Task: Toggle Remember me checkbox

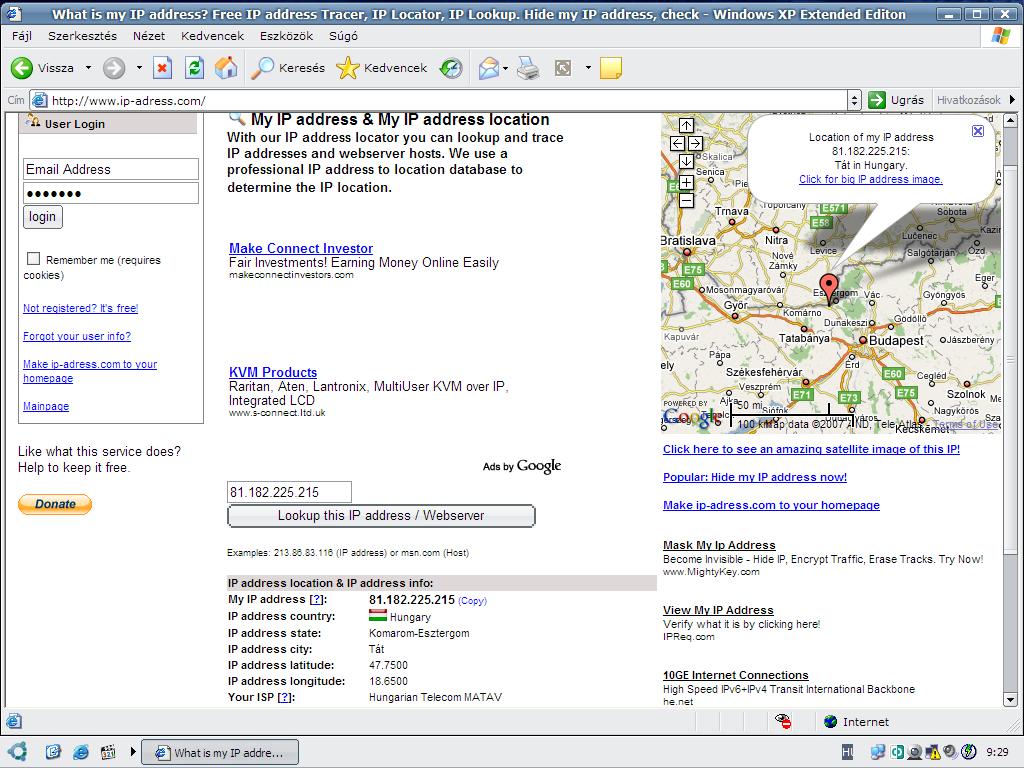Action: 33,259
